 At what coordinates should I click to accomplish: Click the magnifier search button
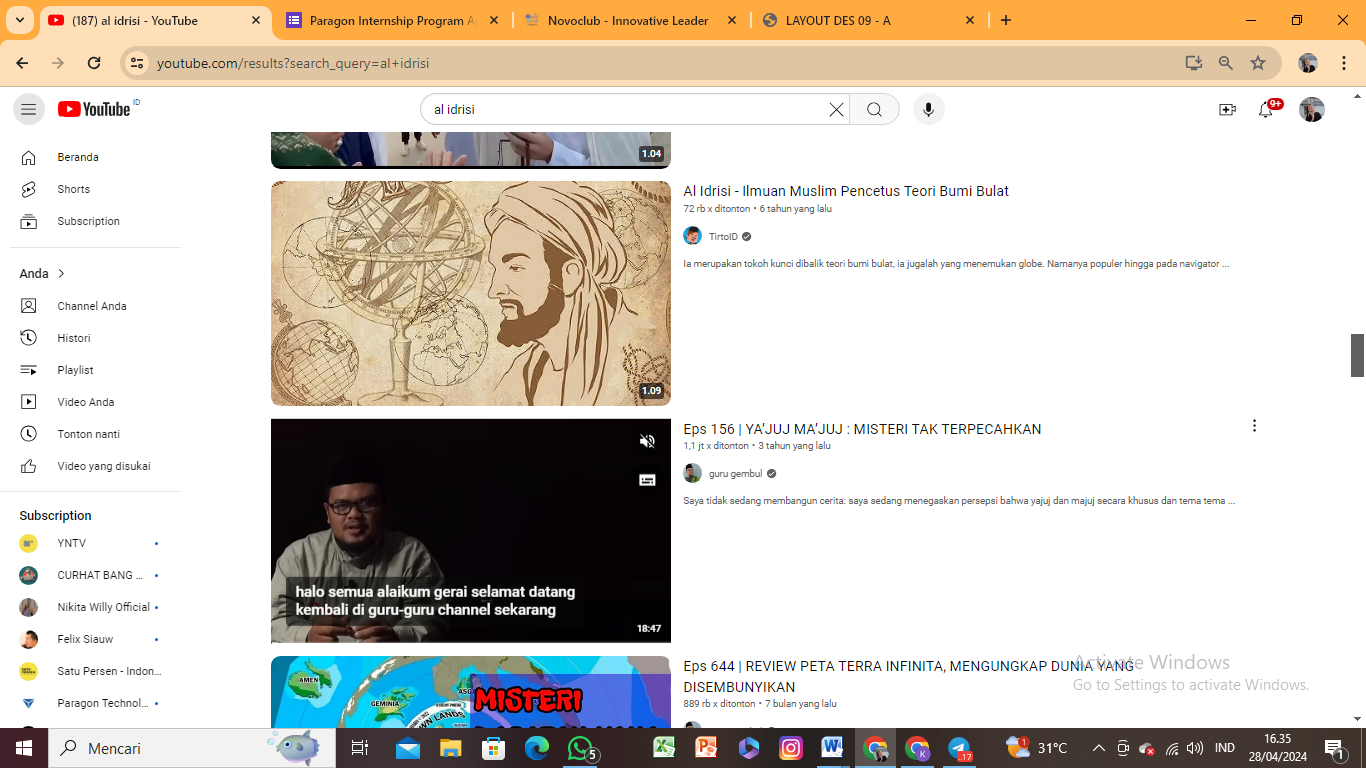coord(874,110)
